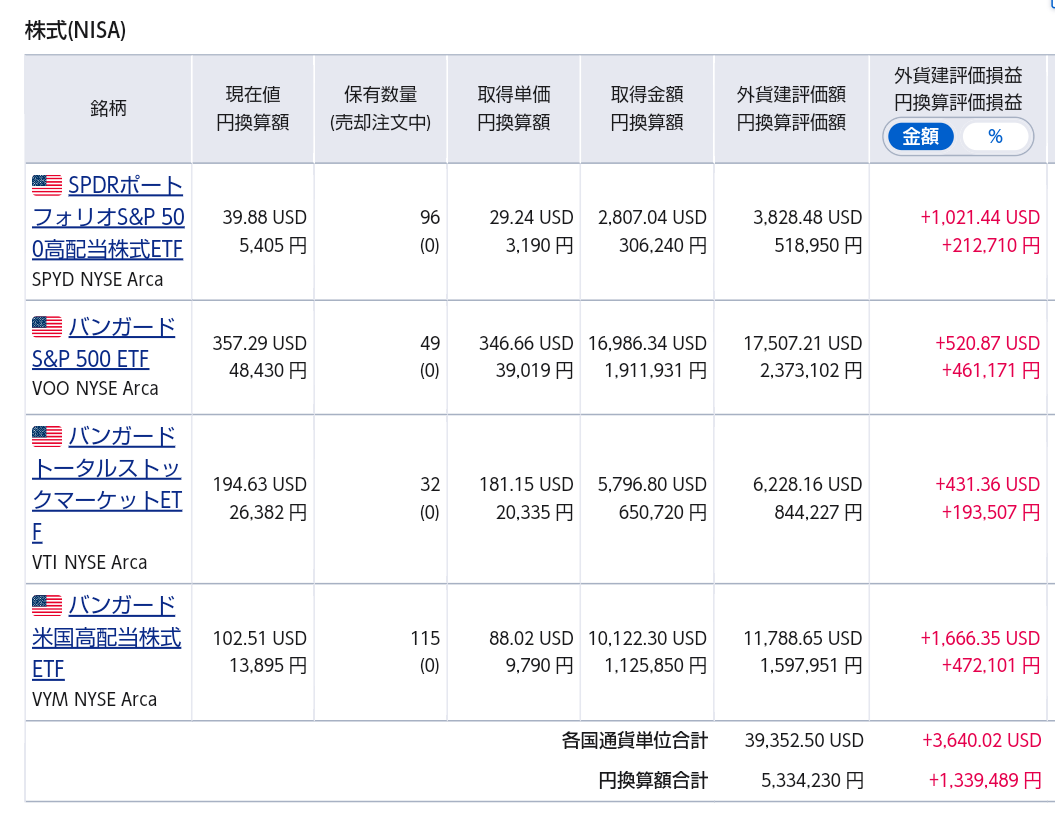
Task: Select VTI NYSE Arca ticker text
Action: click(89, 562)
